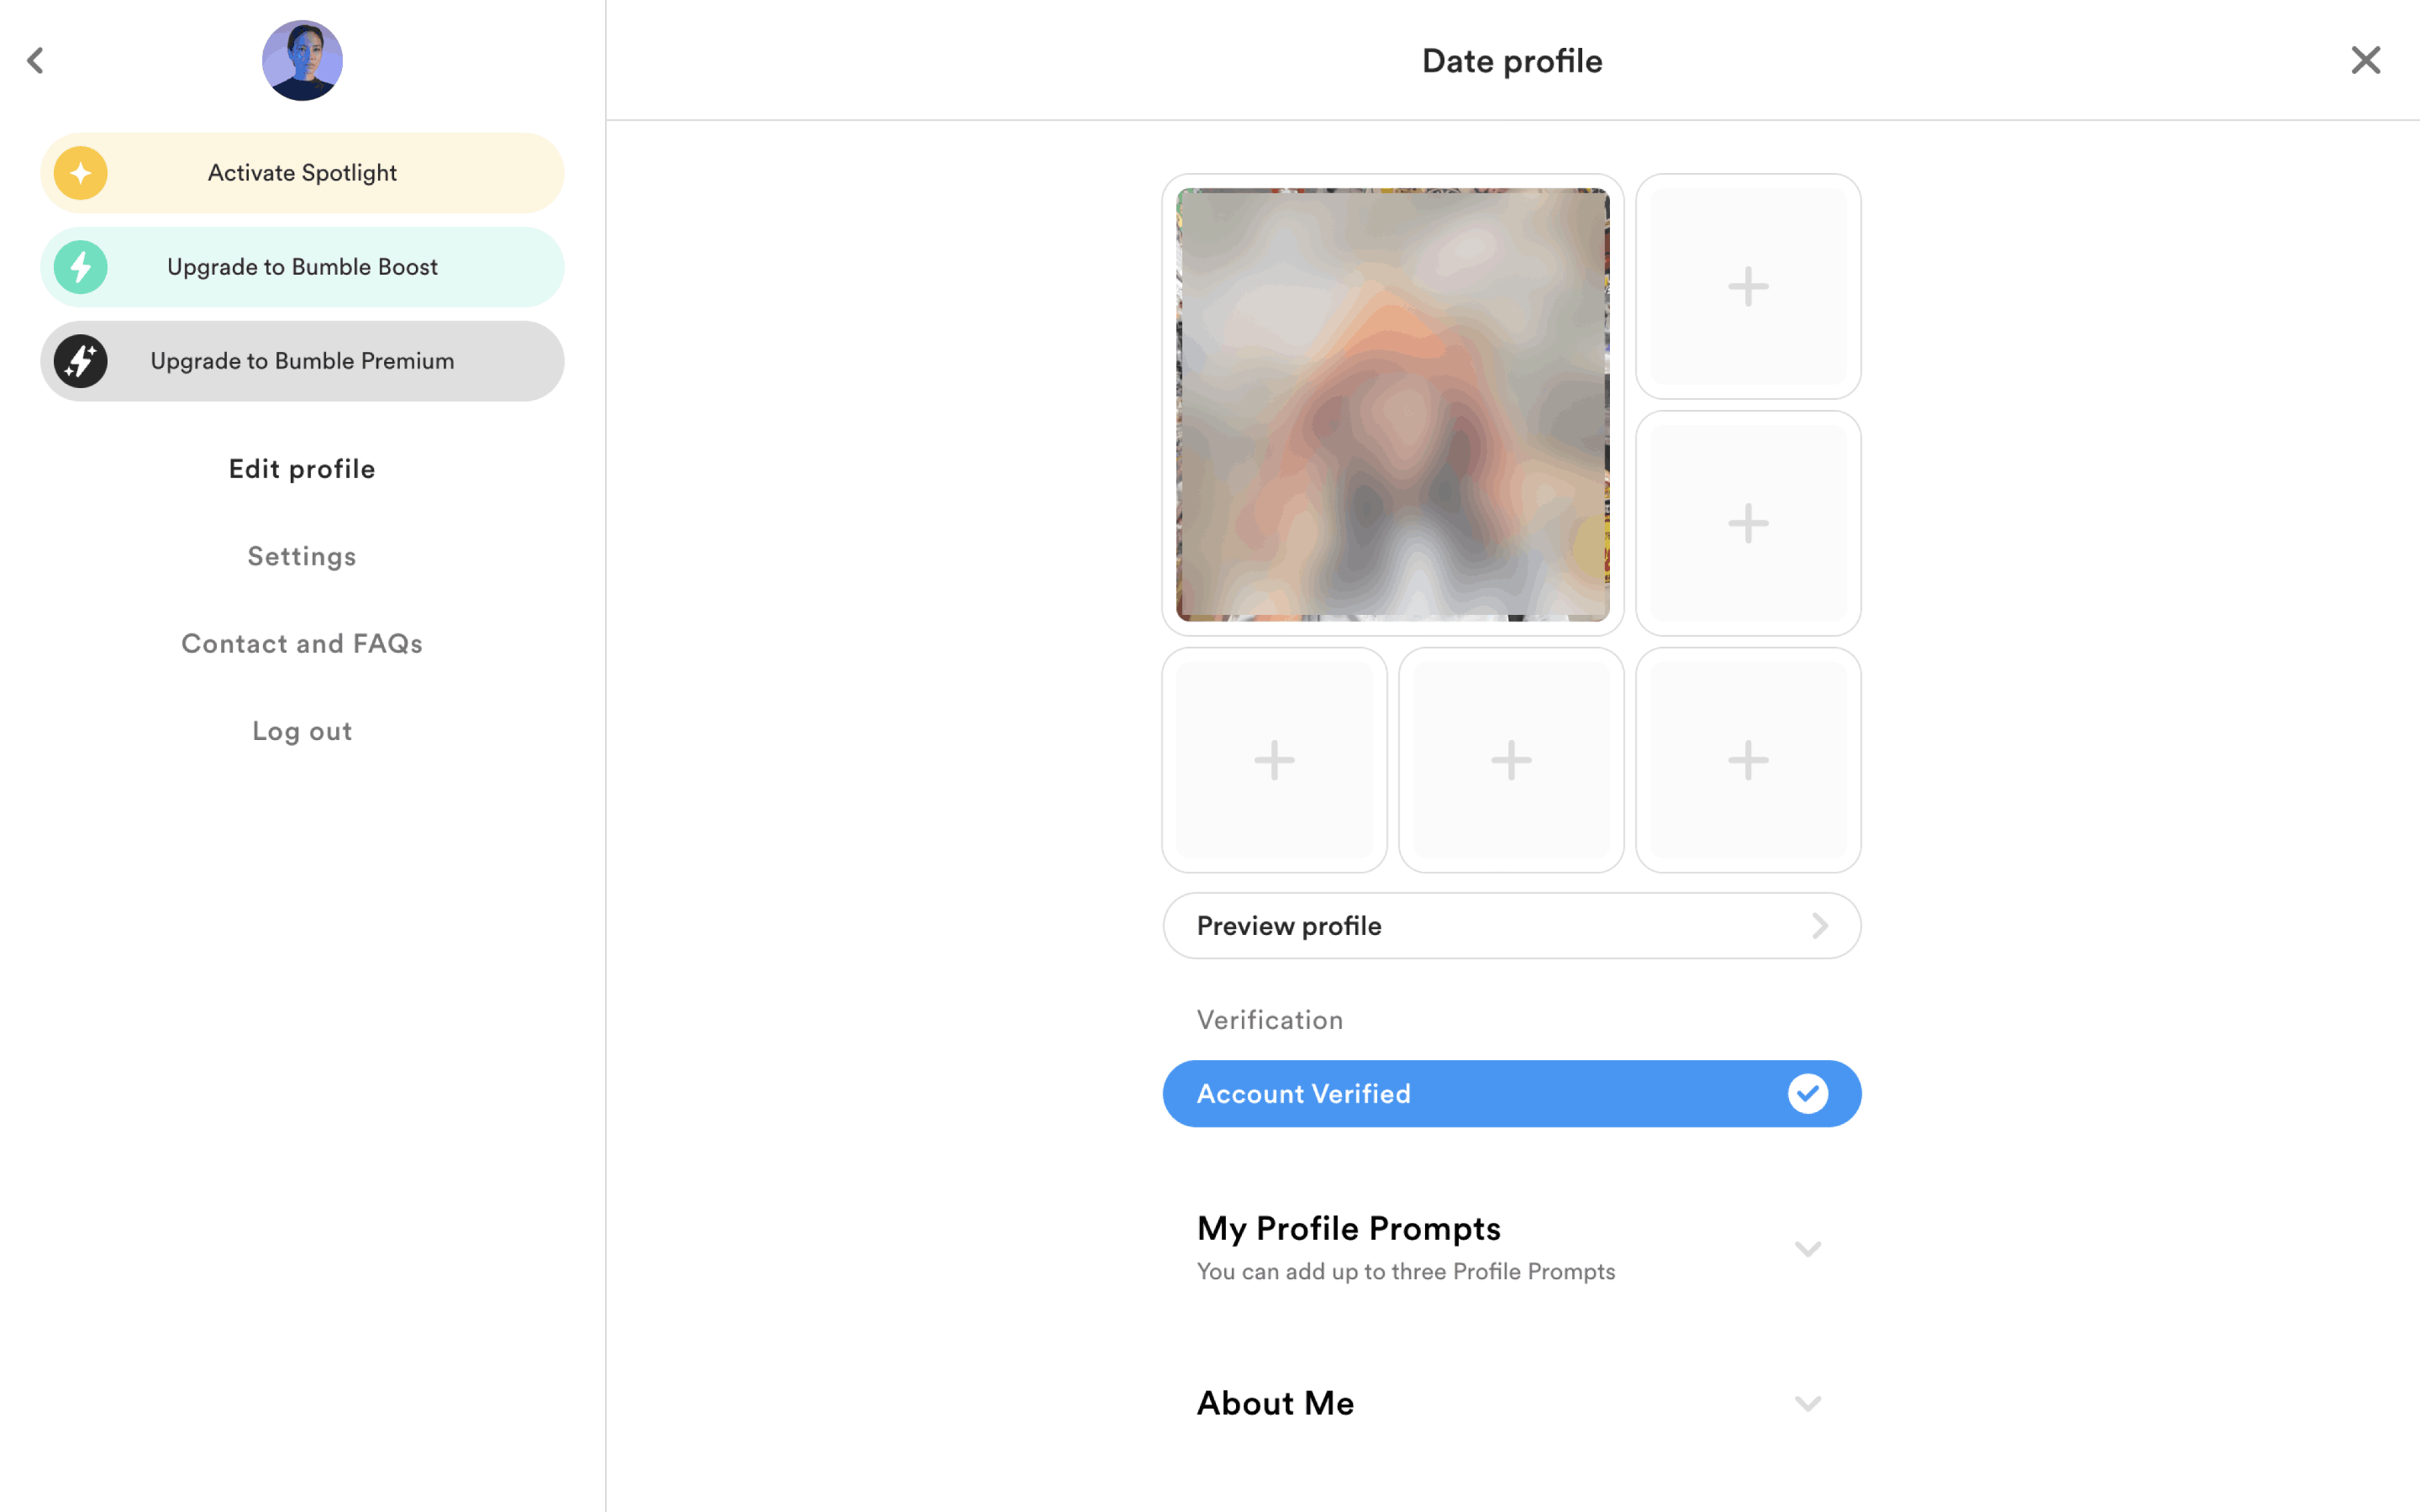Close the Date profile panel
Viewport: 2420px width, 1512px height.
2365,61
